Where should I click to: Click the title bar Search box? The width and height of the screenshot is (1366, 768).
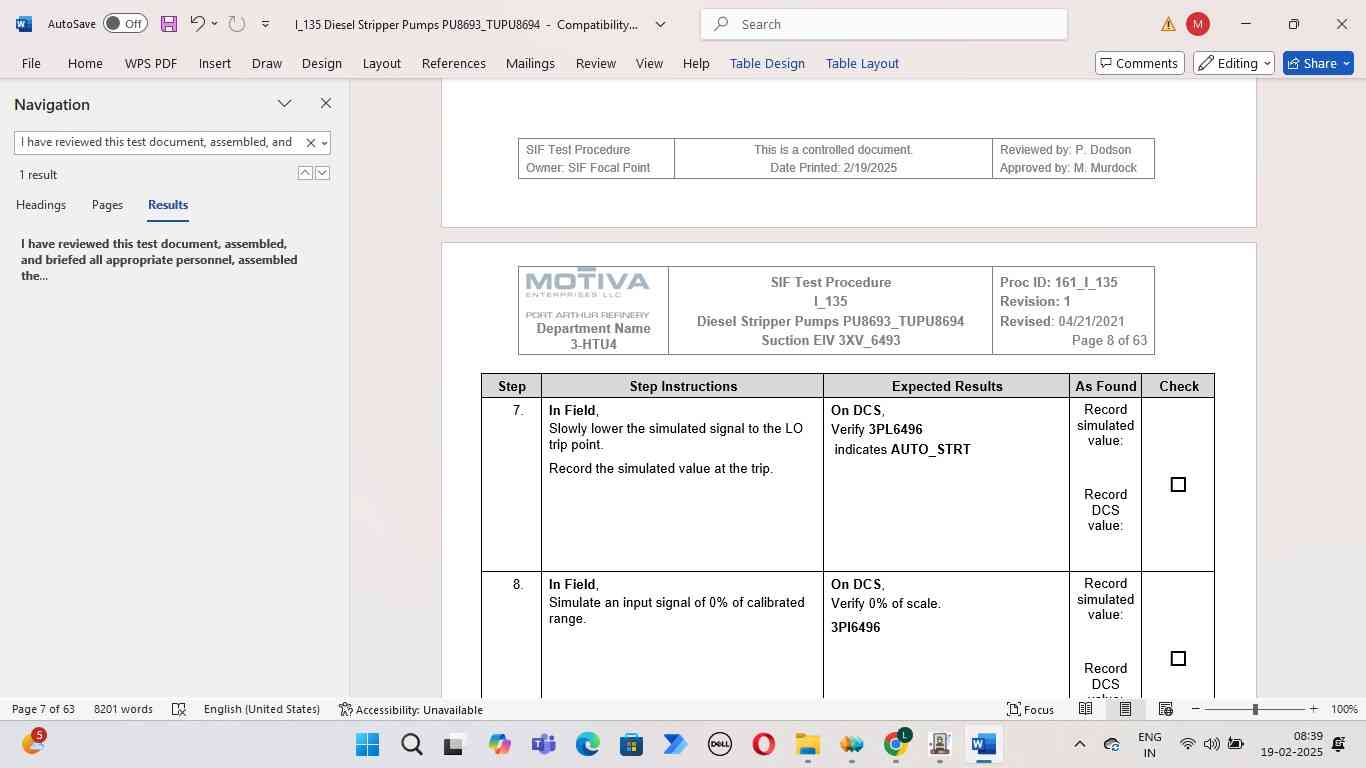point(884,24)
